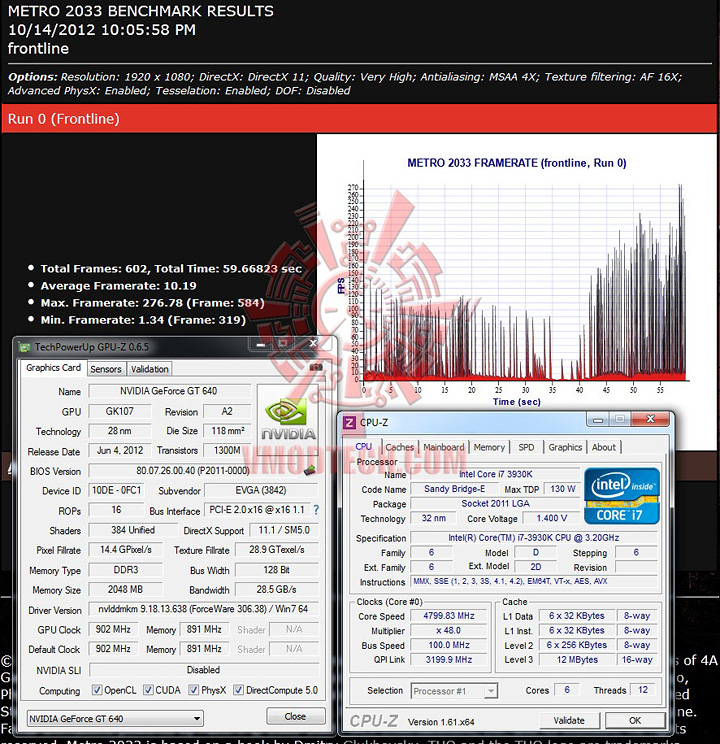The width and height of the screenshot is (720, 744).
Task: Click the Max TDP 130 W value
Action: coord(562,489)
